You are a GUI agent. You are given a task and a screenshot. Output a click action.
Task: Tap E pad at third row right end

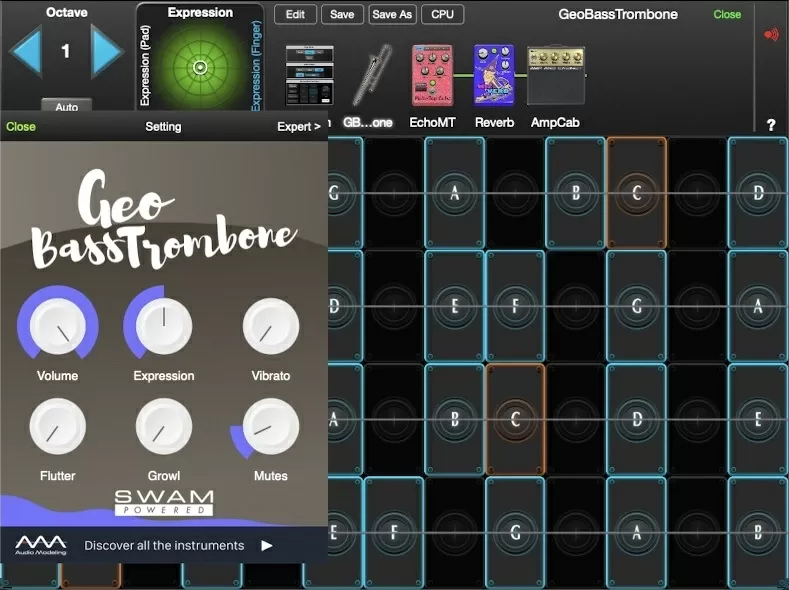pos(758,419)
